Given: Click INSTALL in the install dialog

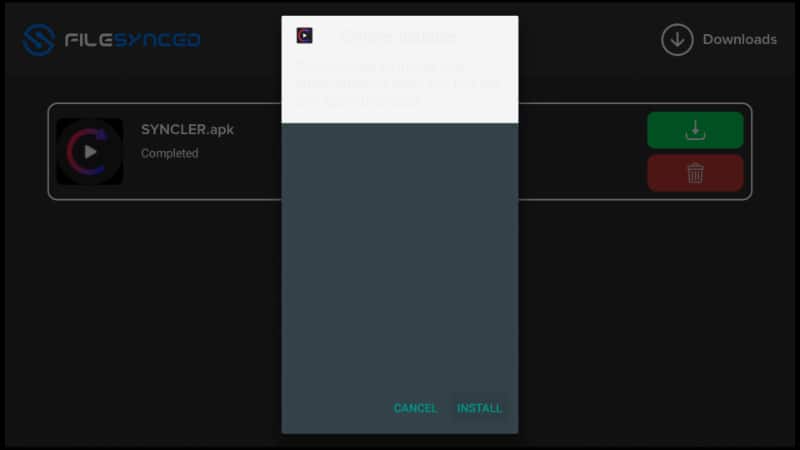Looking at the screenshot, I should (x=479, y=408).
